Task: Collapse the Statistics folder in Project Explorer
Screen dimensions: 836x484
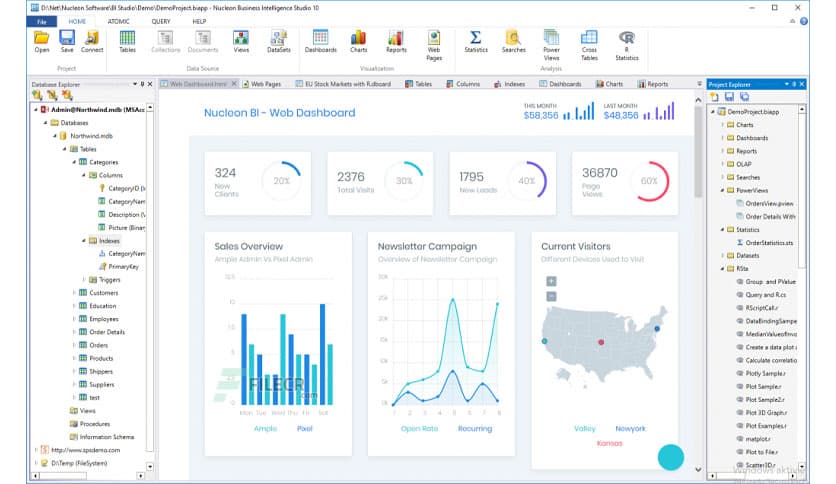Action: point(722,230)
